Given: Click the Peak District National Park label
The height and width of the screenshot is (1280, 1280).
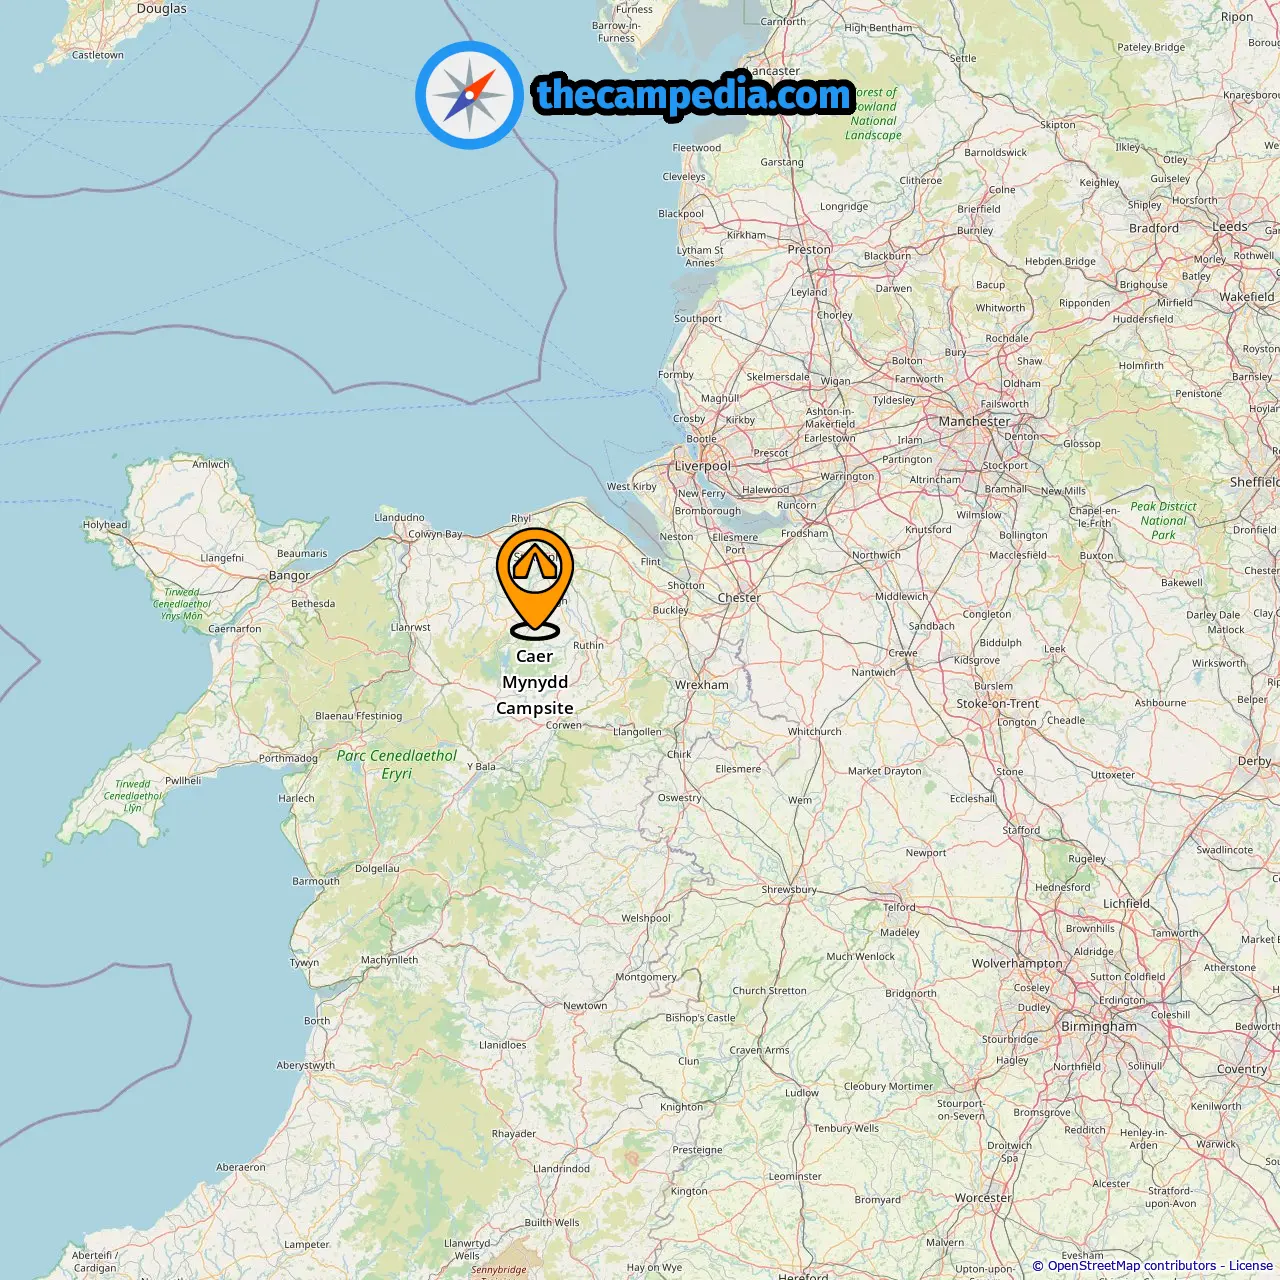Looking at the screenshot, I should pos(1163,520).
